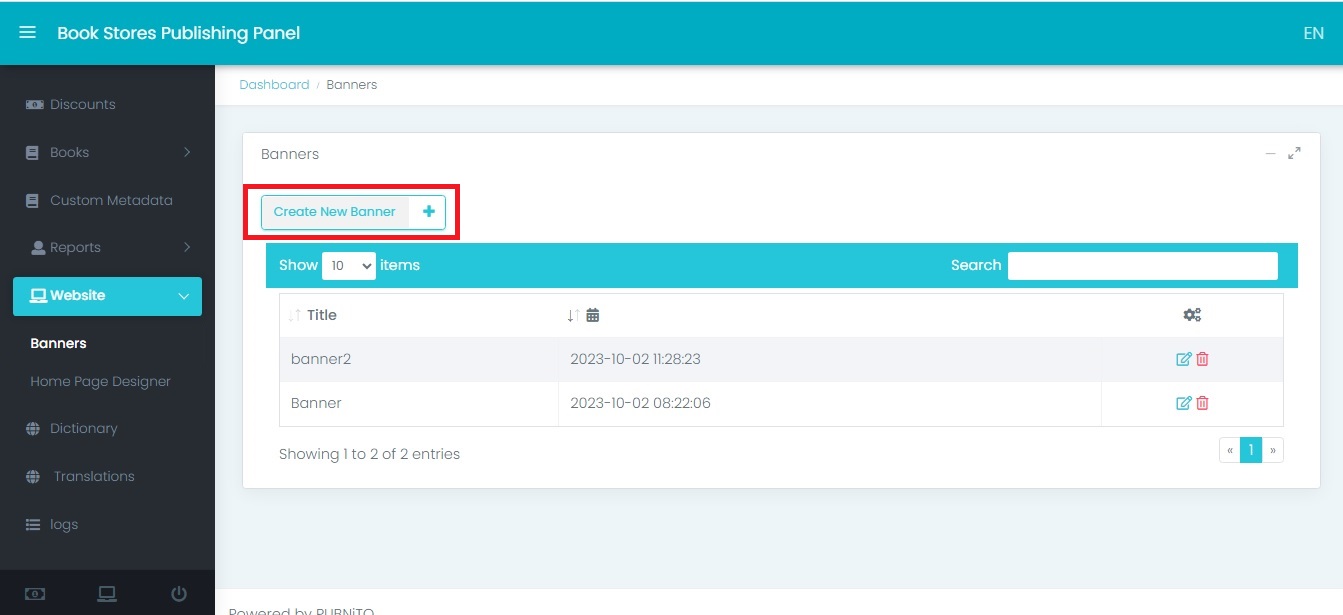
Task: Delete the banner2 entry
Action: pos(1202,359)
